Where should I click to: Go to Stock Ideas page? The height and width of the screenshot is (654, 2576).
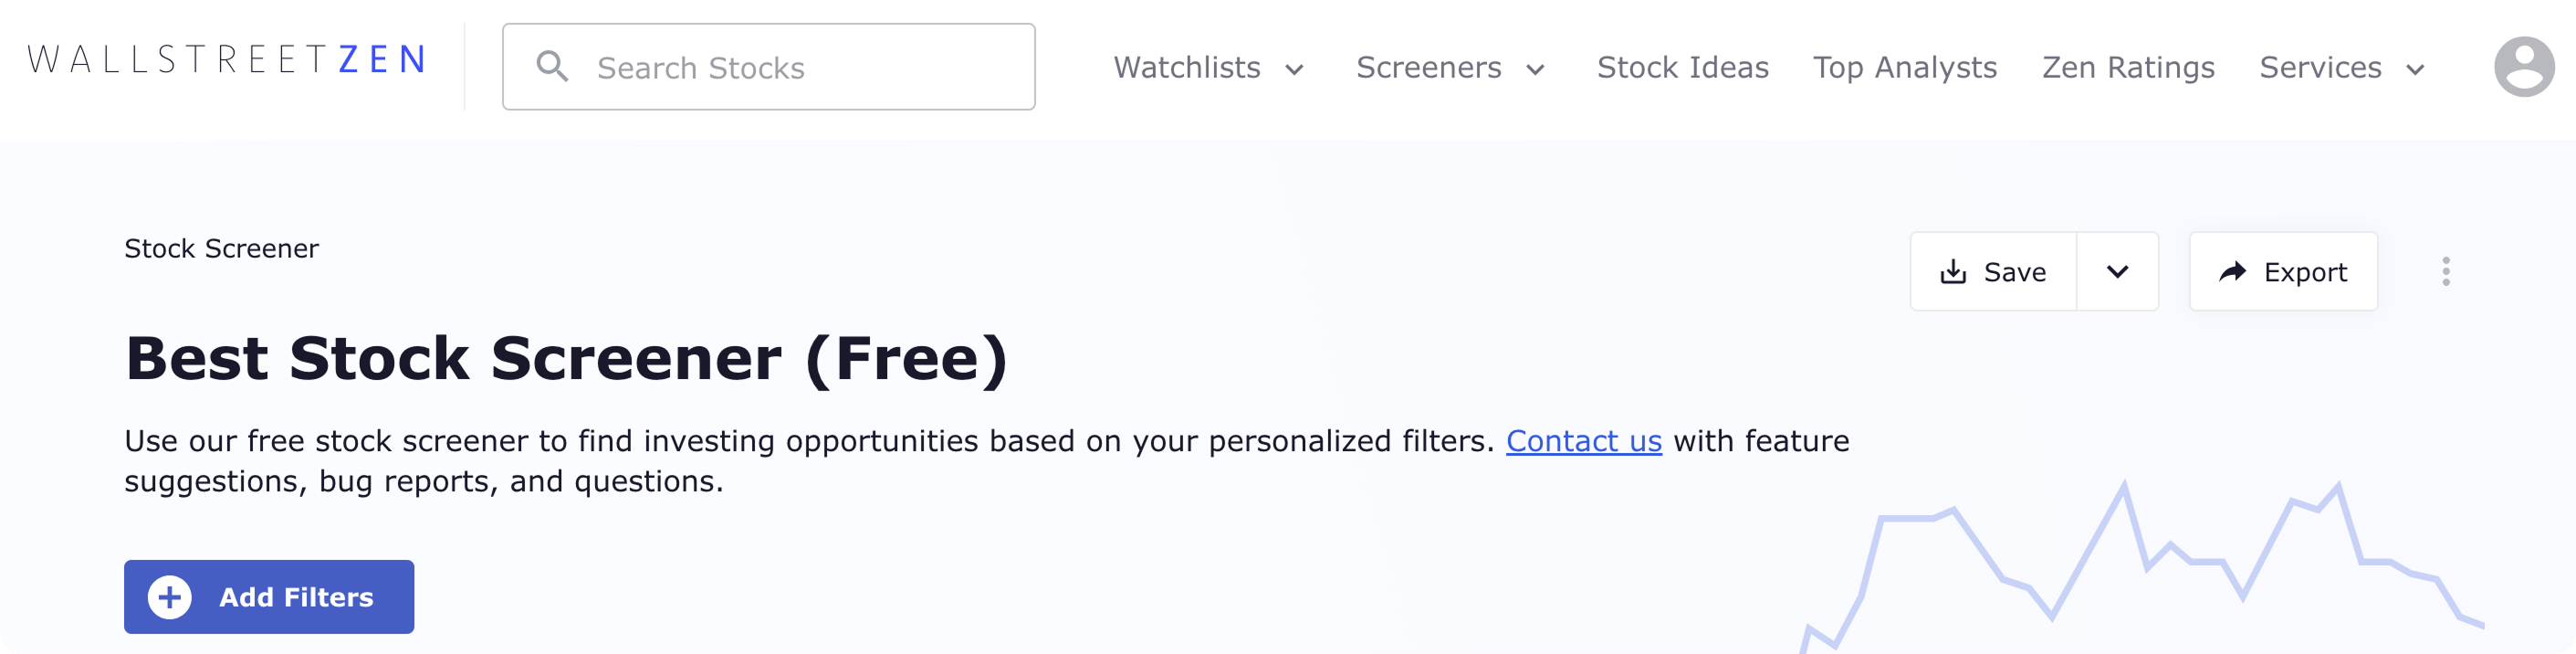coord(1682,68)
